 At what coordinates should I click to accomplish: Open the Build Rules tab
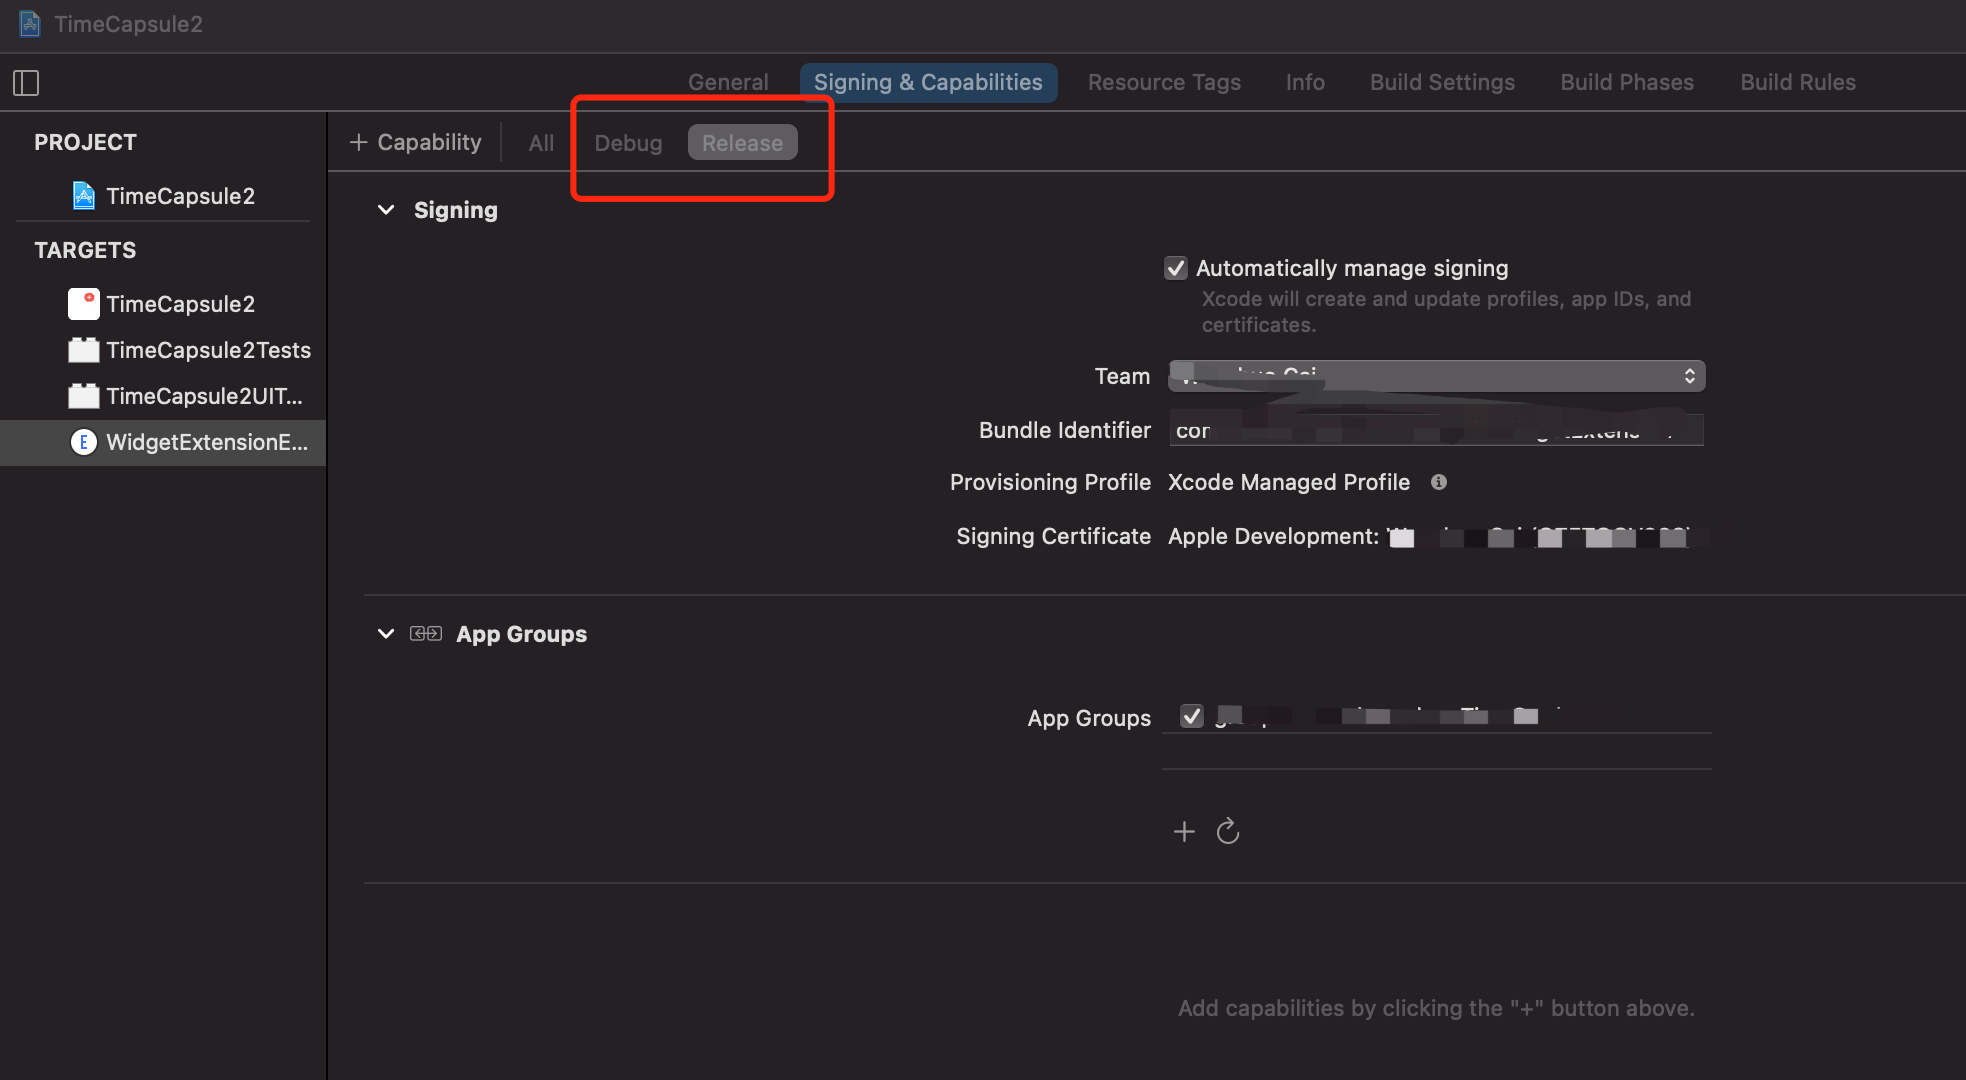pyautogui.click(x=1798, y=82)
